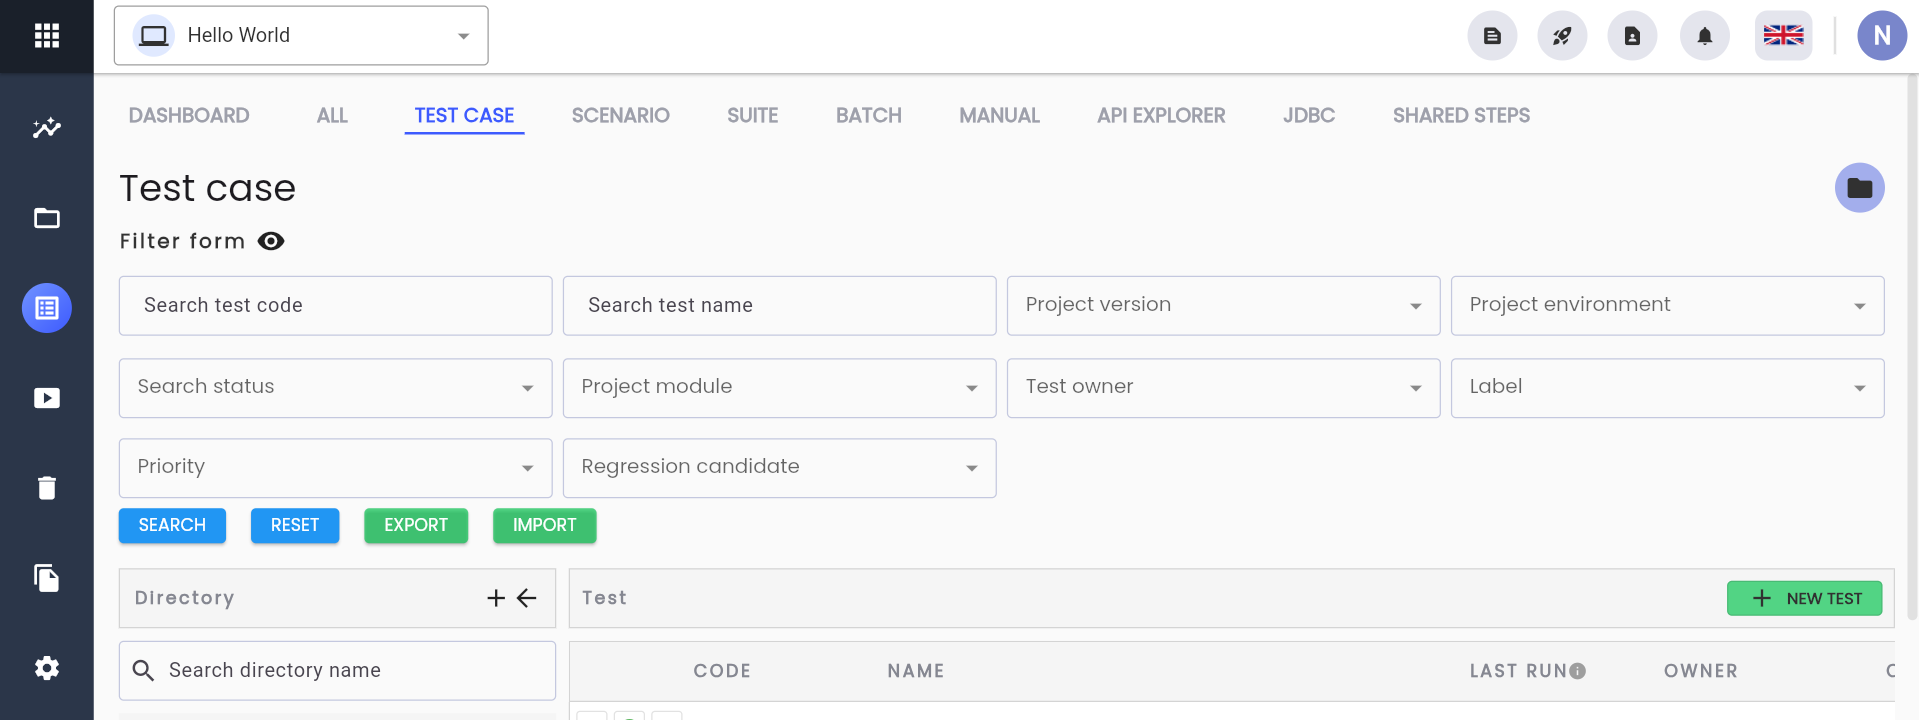Click LAST RUN info icon
Image resolution: width=1919 pixels, height=720 pixels.
[x=1578, y=671]
